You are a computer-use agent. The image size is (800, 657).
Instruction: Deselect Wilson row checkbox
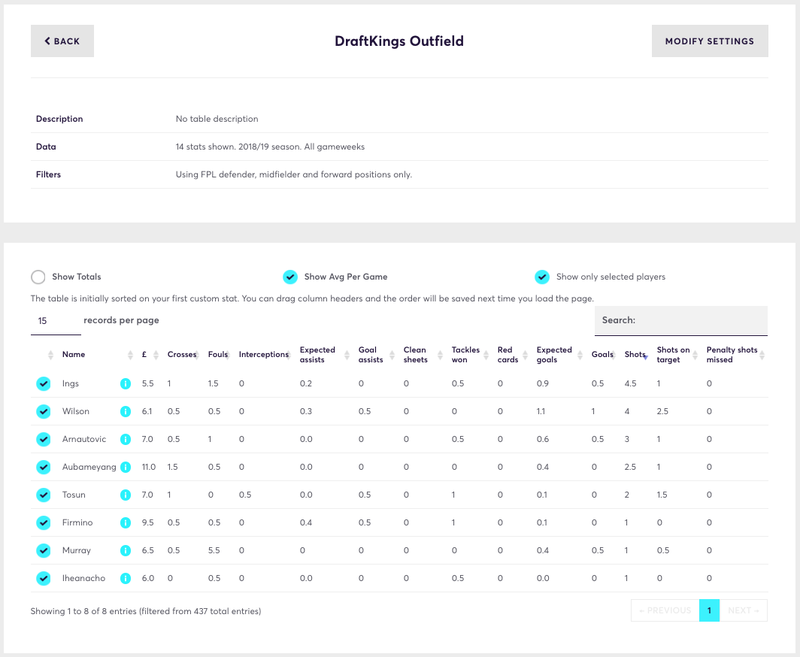pyautogui.click(x=43, y=412)
